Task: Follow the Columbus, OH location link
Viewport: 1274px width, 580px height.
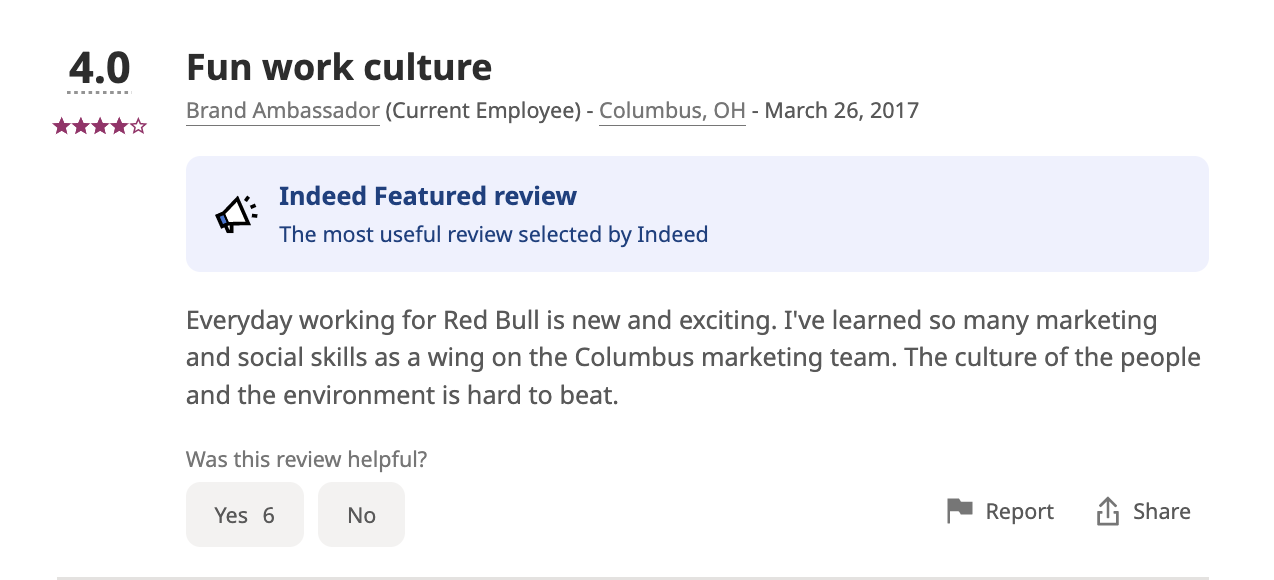Action: (672, 110)
